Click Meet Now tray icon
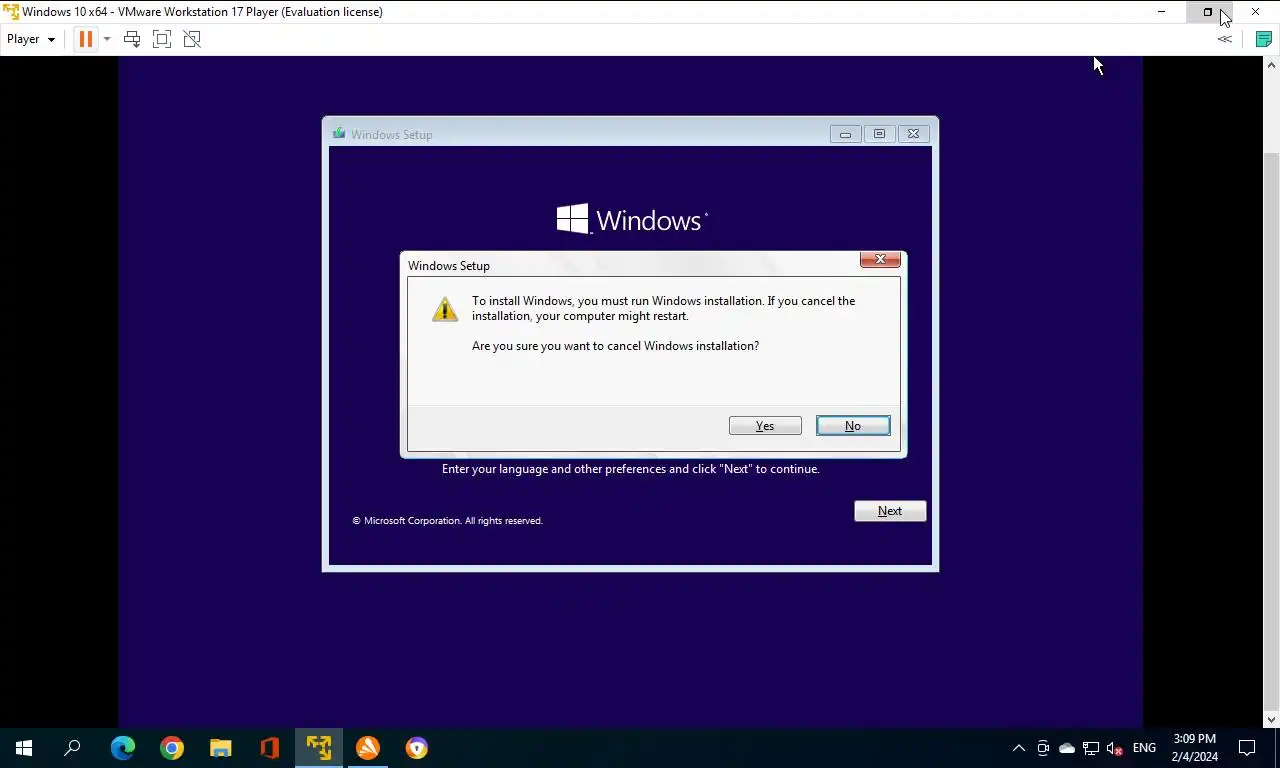Image resolution: width=1280 pixels, height=768 pixels. click(1043, 748)
